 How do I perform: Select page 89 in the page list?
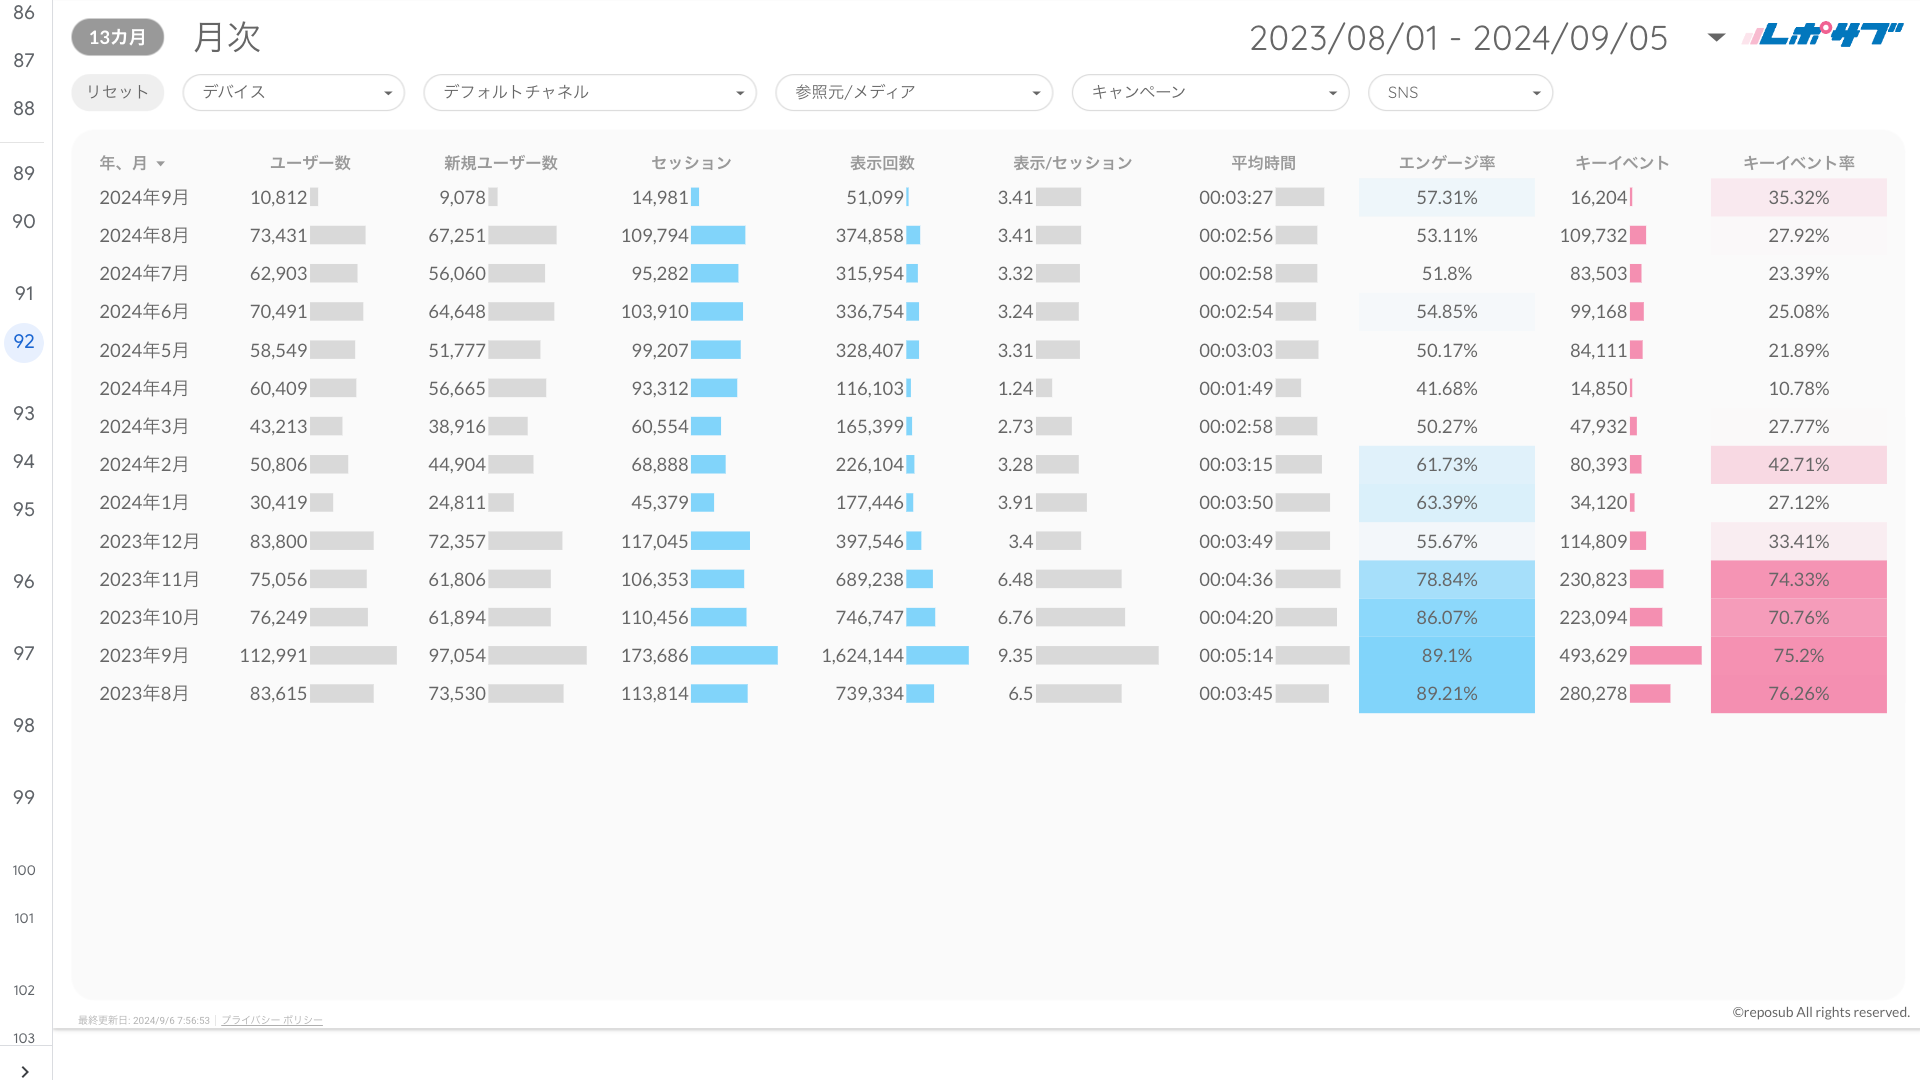point(24,173)
